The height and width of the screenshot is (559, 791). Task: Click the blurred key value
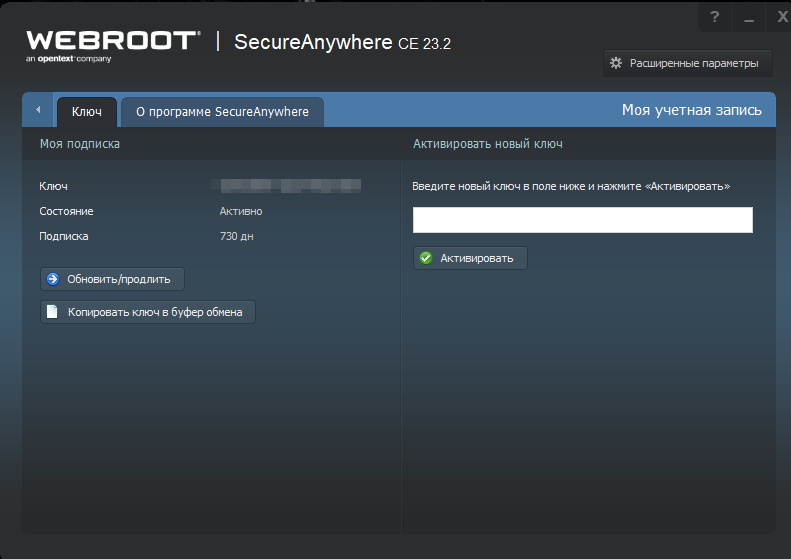click(x=290, y=186)
